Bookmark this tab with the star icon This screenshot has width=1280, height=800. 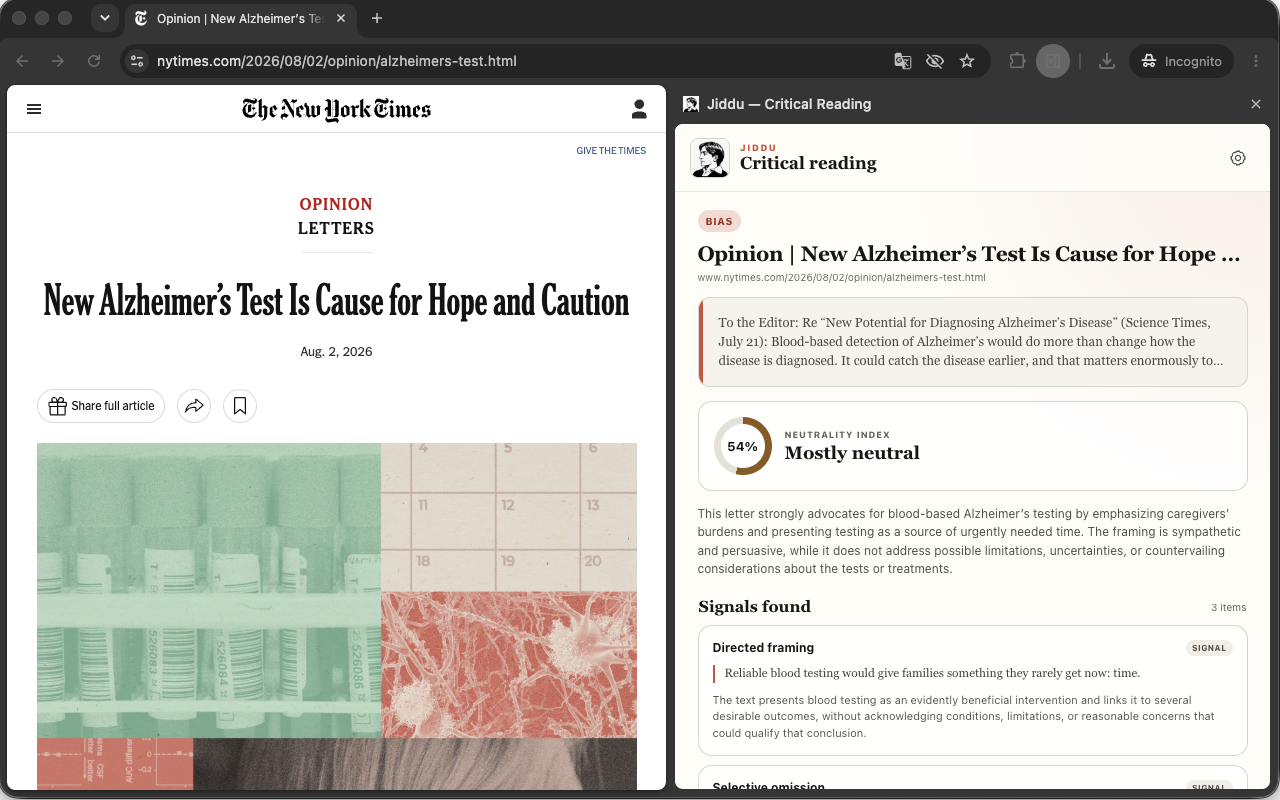point(967,61)
